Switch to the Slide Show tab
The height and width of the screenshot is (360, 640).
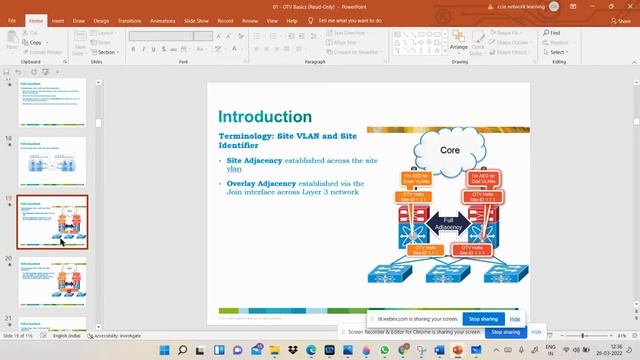pyautogui.click(x=196, y=20)
